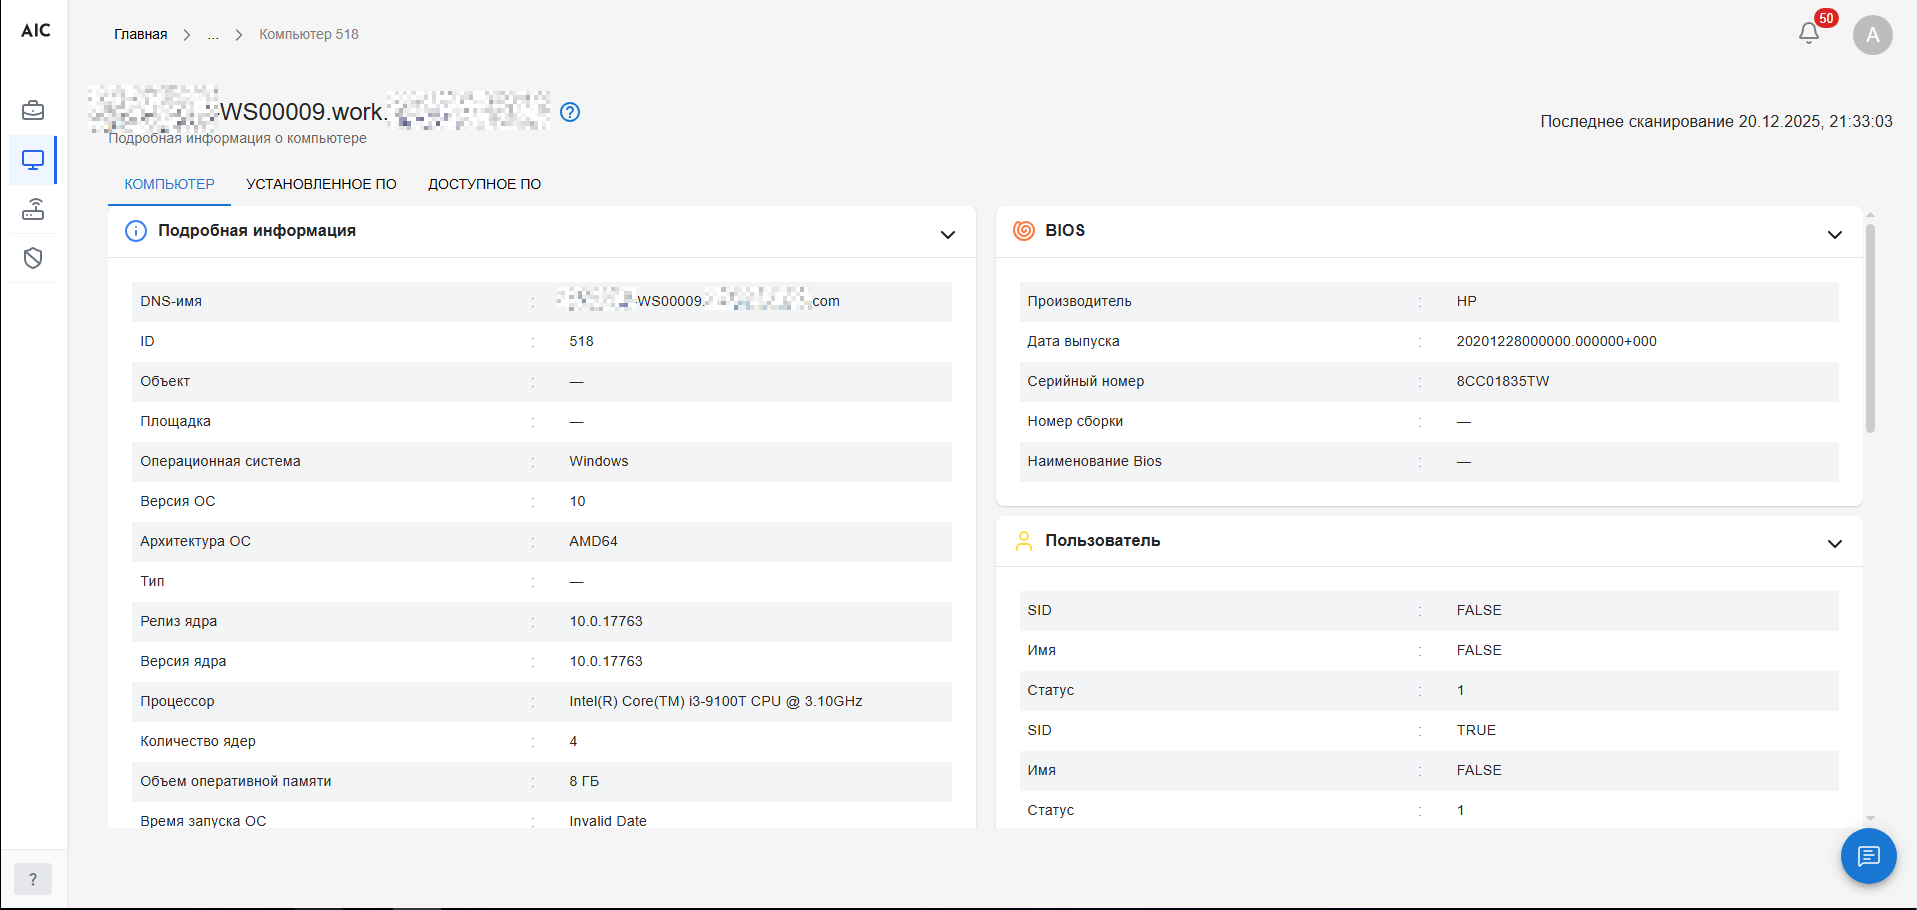The image size is (1917, 910).
Task: Select the computers monitor icon in sidebar
Action: click(33, 160)
